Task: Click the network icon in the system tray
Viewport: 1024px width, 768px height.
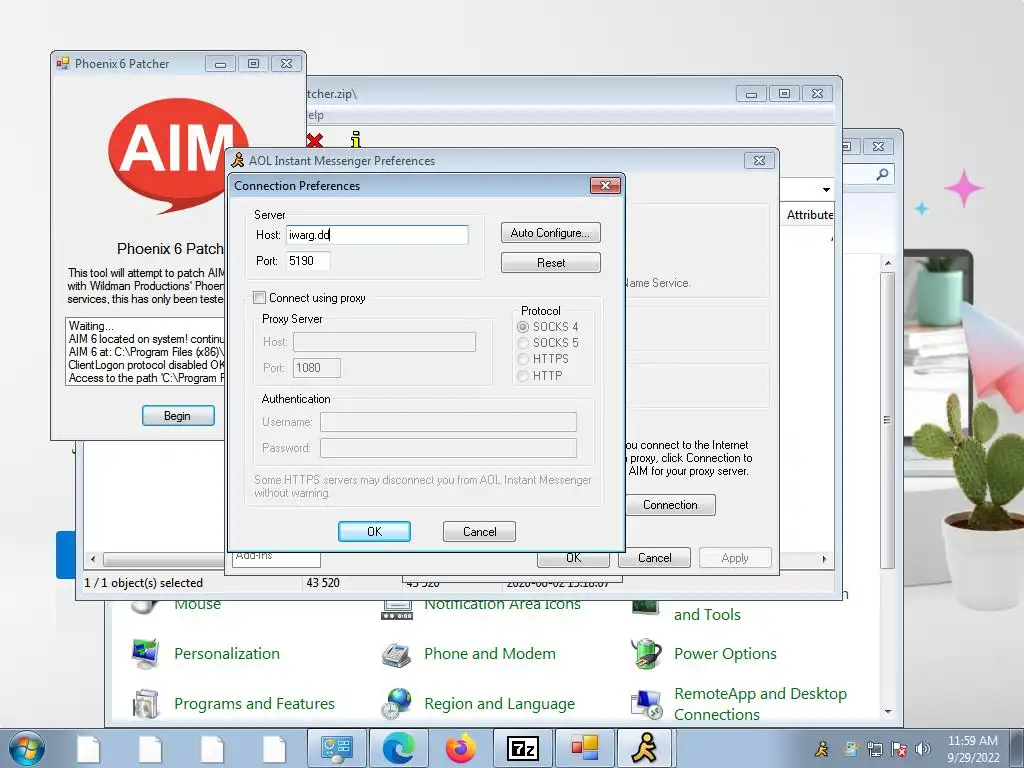Action: click(874, 749)
